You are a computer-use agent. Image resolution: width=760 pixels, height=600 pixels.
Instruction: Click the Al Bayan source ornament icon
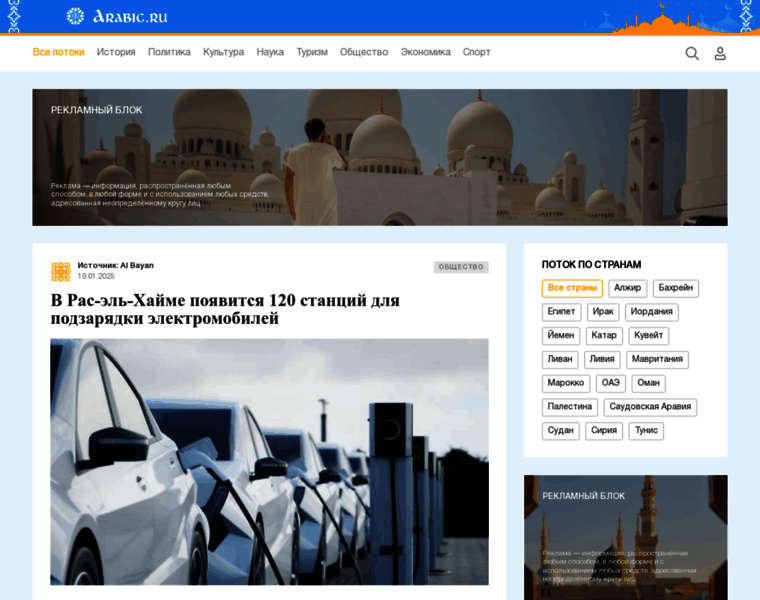(61, 271)
